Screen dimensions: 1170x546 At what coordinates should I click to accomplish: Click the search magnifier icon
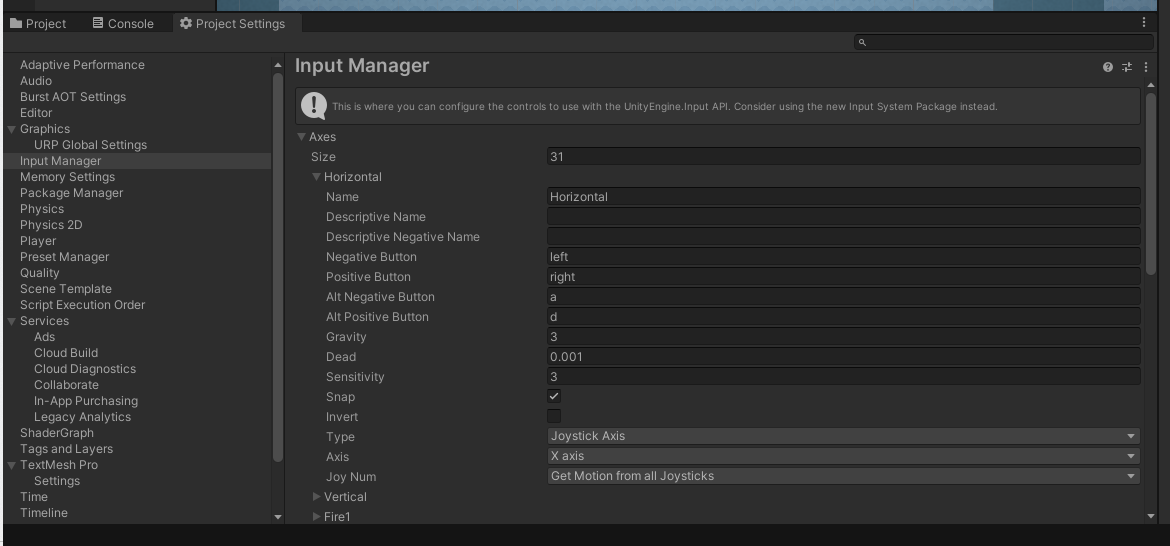[x=862, y=43]
